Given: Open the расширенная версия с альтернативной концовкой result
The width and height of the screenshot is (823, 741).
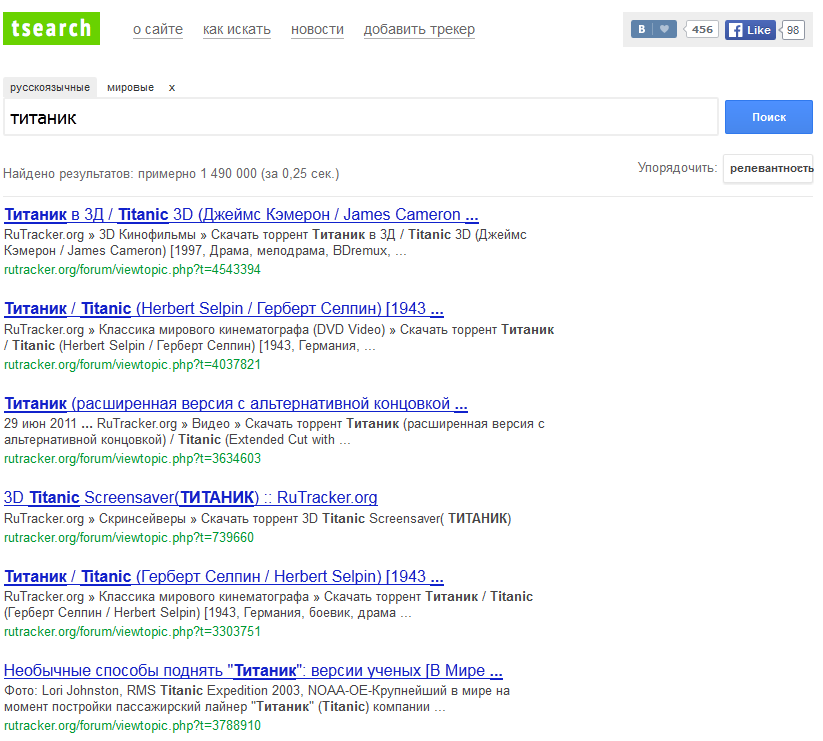Looking at the screenshot, I should tap(236, 404).
